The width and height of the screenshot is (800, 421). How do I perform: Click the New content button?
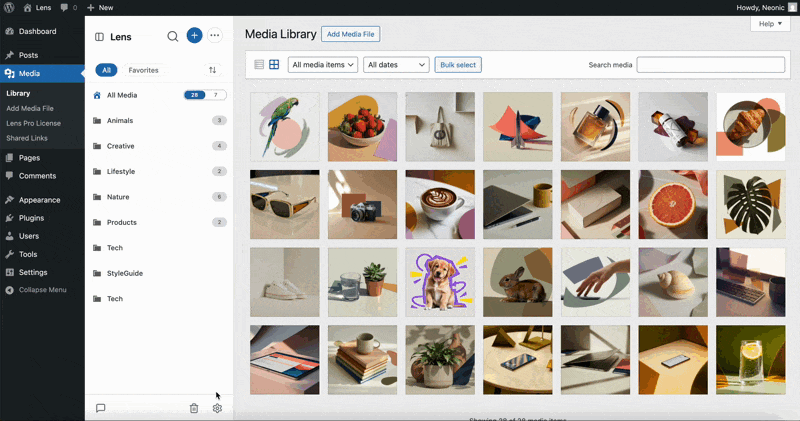click(100, 8)
